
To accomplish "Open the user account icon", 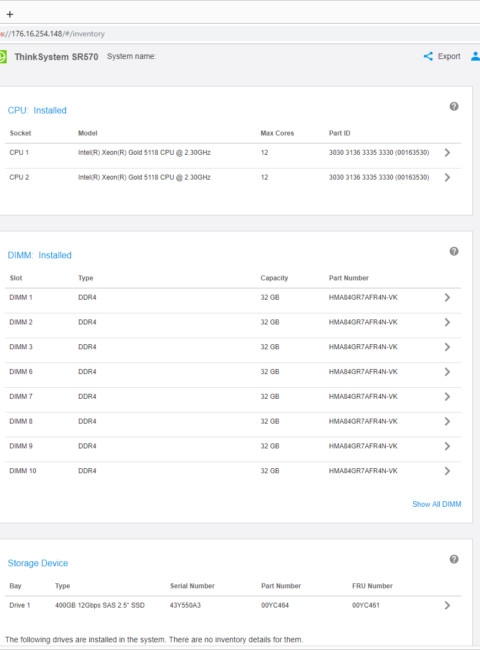I will pyautogui.click(x=476, y=56).
